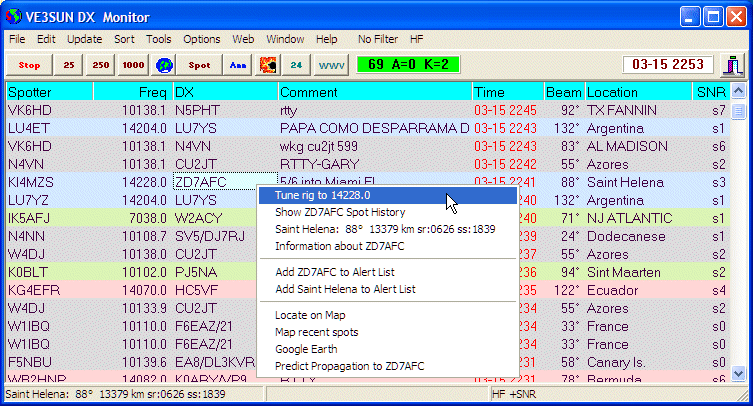This screenshot has height=406, width=753.
Task: Click the Freq column header to sort
Action: click(132, 92)
